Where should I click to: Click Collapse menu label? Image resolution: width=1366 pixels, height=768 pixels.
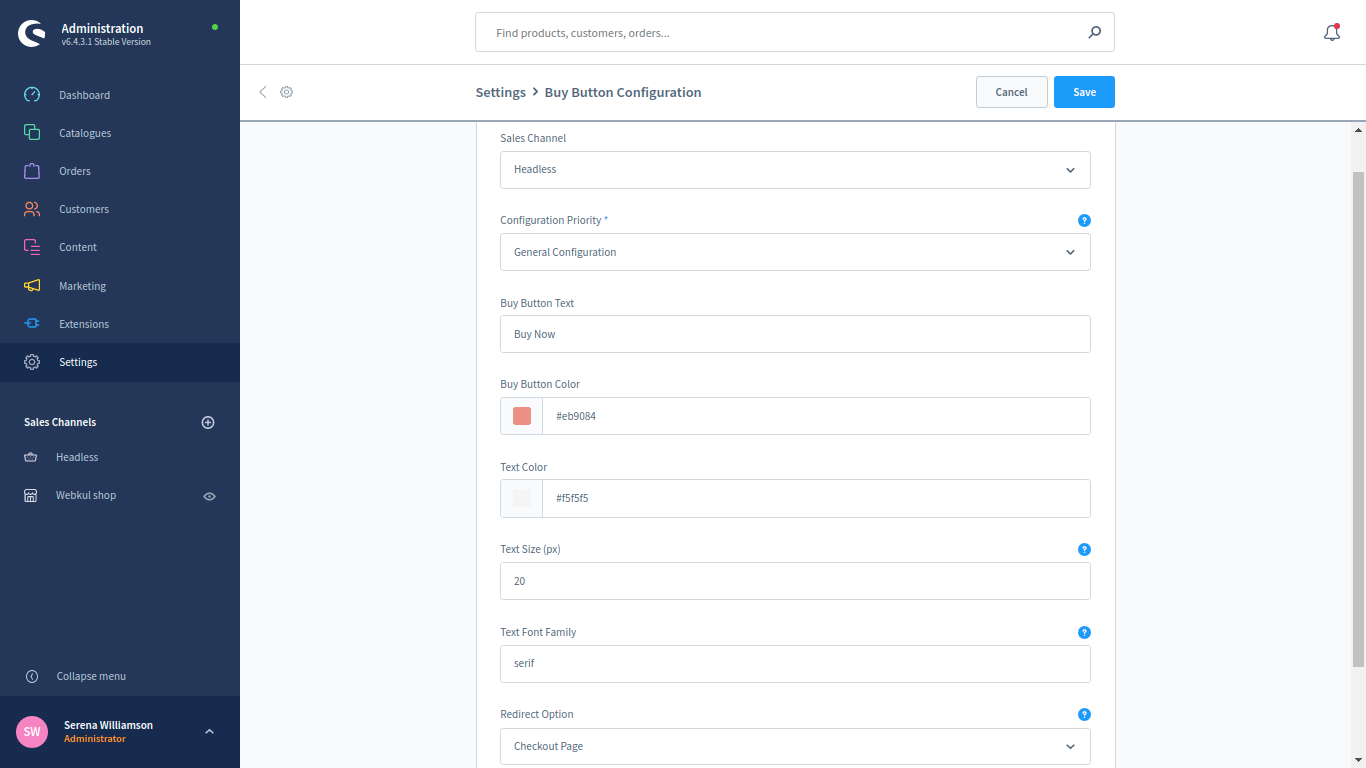coord(91,676)
